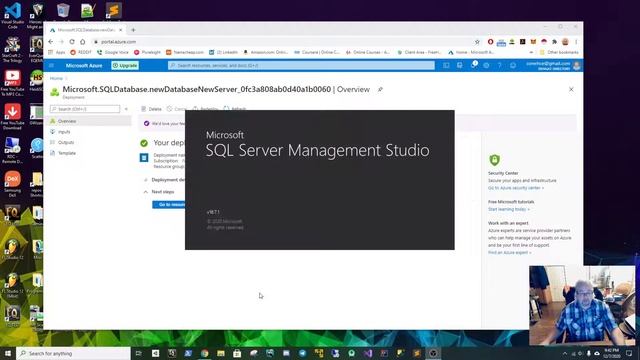Open the Google Voice bookmark
The height and width of the screenshot is (360, 640).
tap(113, 52)
